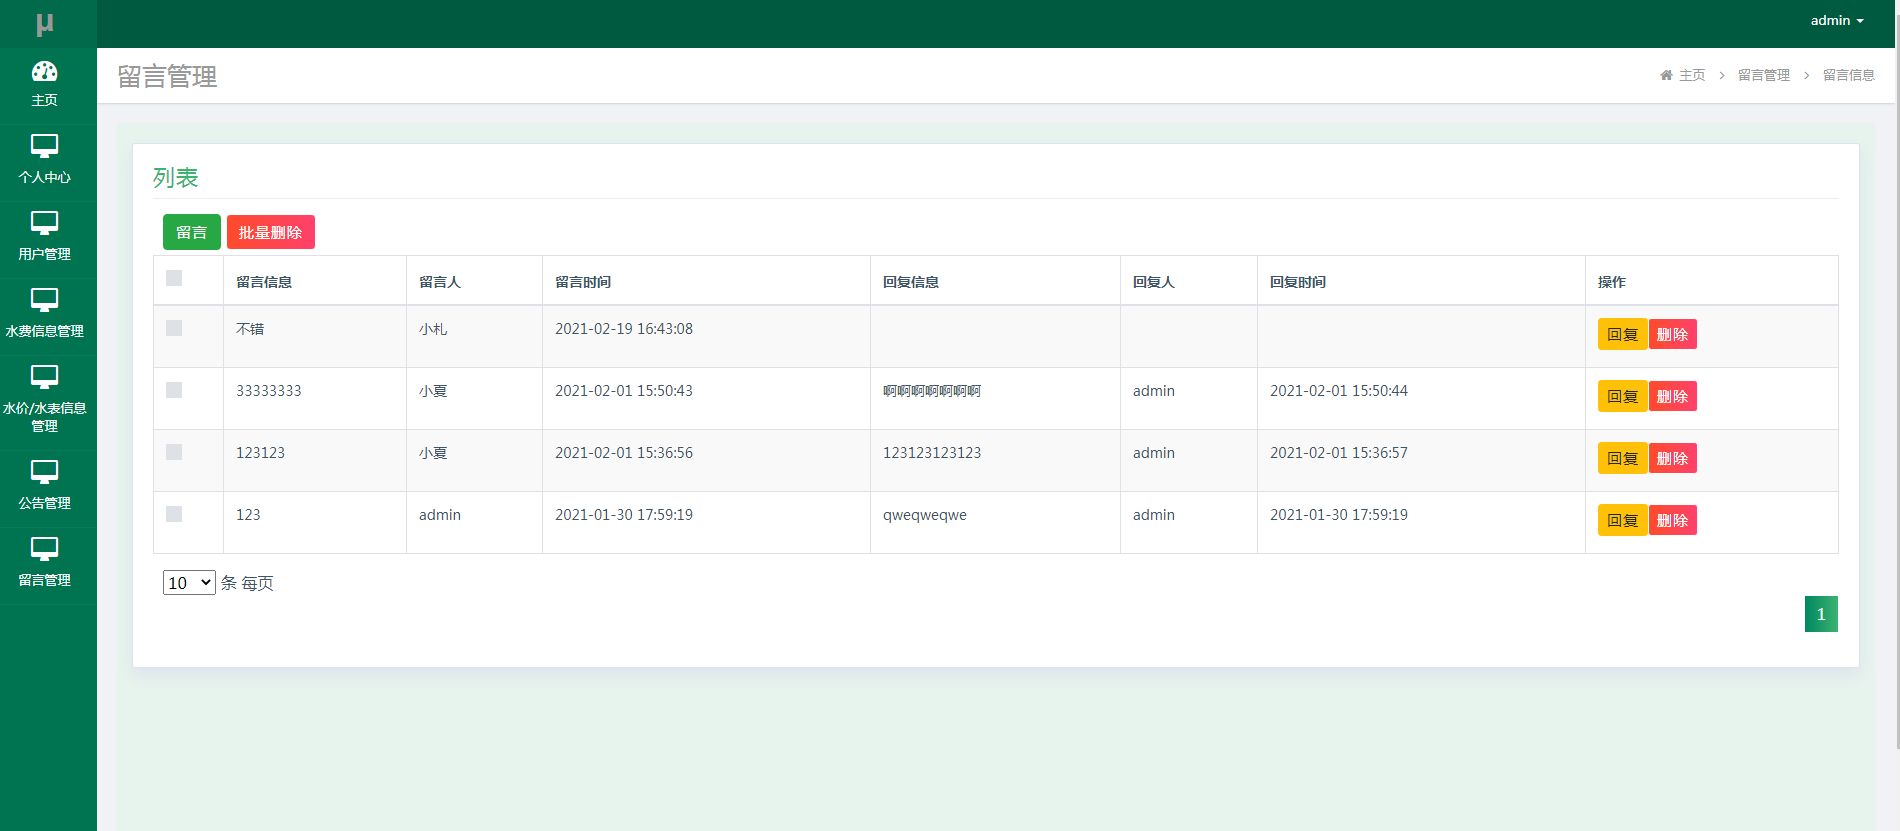Click the 水费信息管理 monitor icon
The image size is (1900, 831).
click(45, 300)
